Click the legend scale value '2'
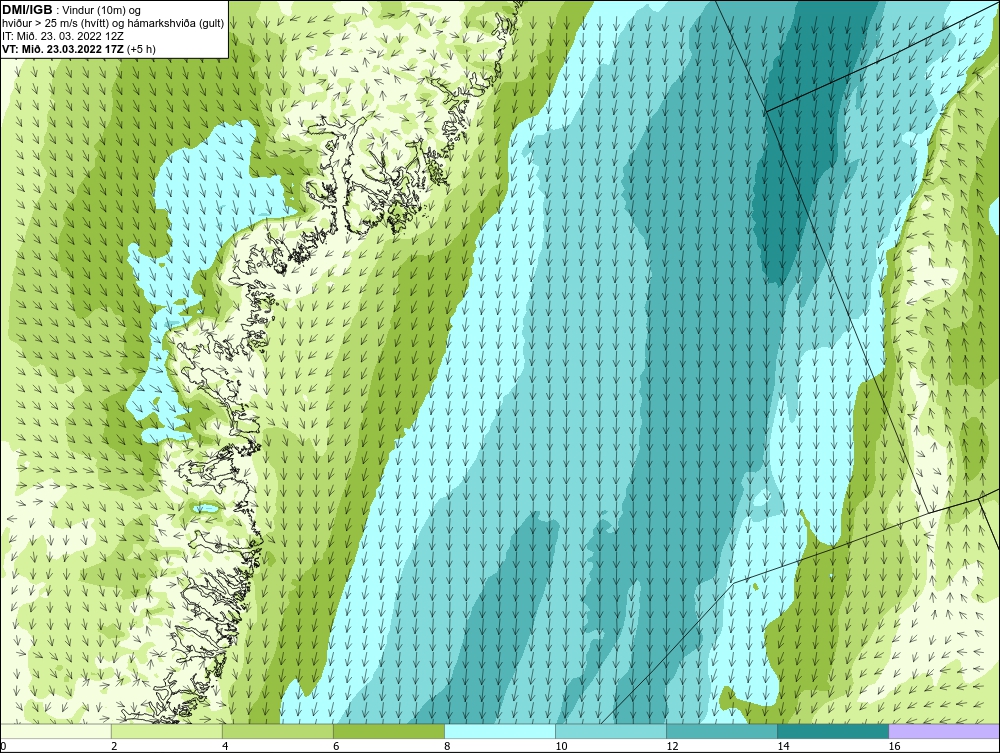 [114, 746]
